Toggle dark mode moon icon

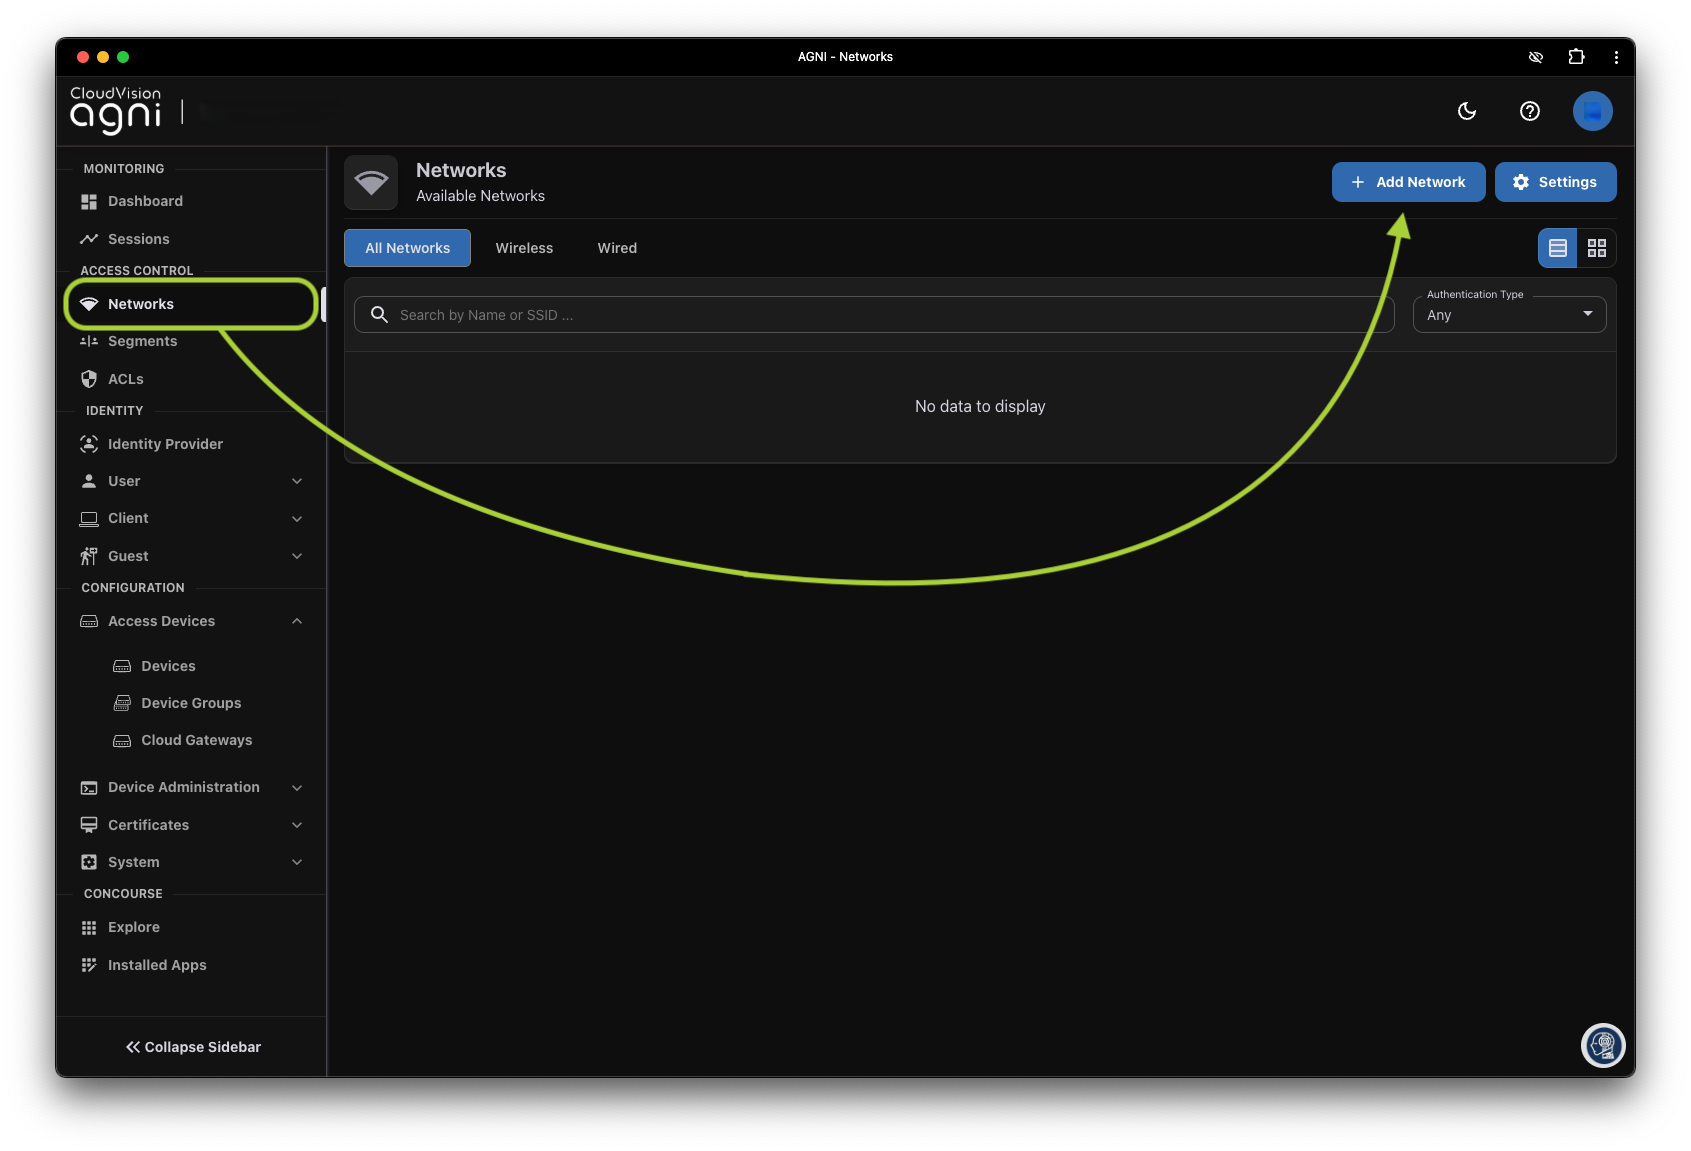point(1467,111)
